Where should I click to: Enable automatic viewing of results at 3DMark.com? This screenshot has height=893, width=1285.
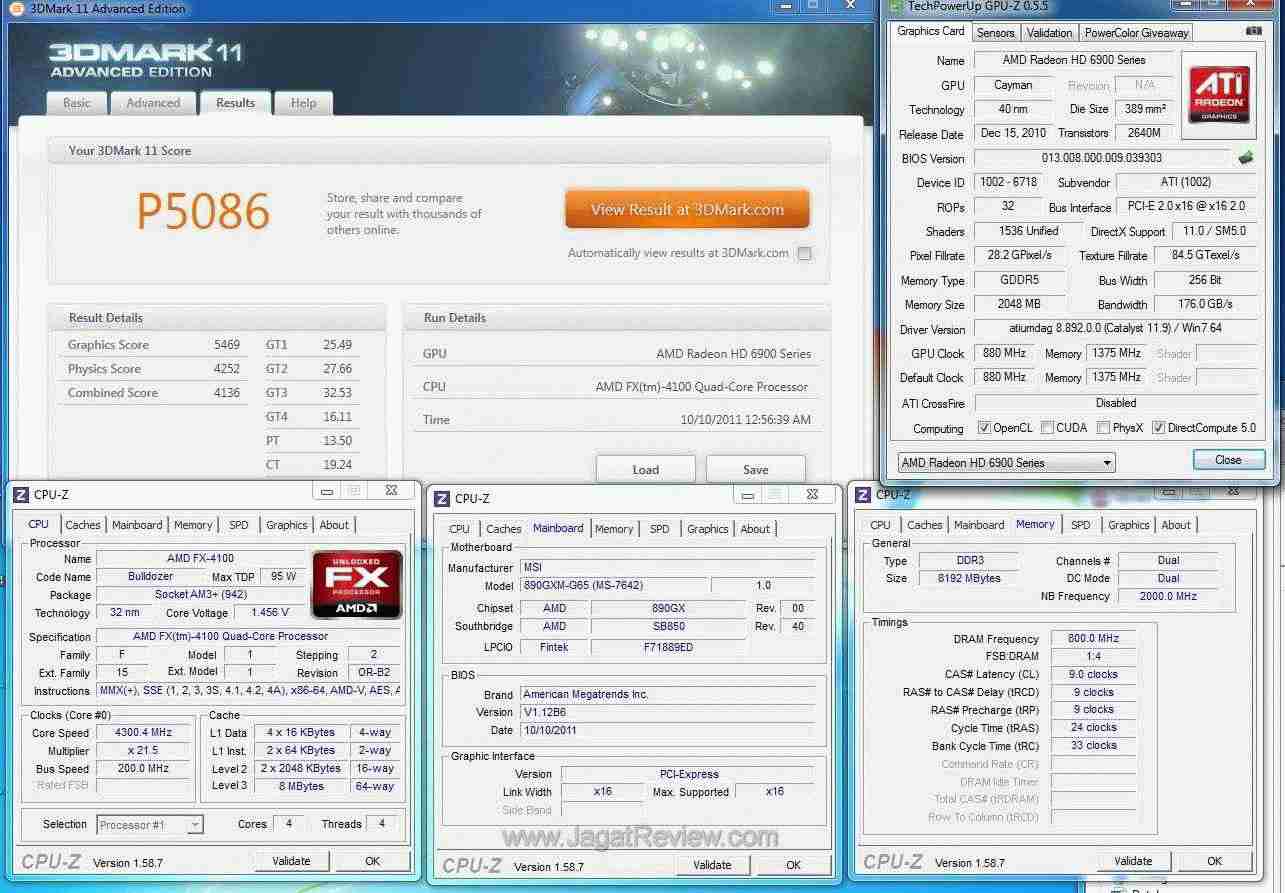(x=804, y=254)
